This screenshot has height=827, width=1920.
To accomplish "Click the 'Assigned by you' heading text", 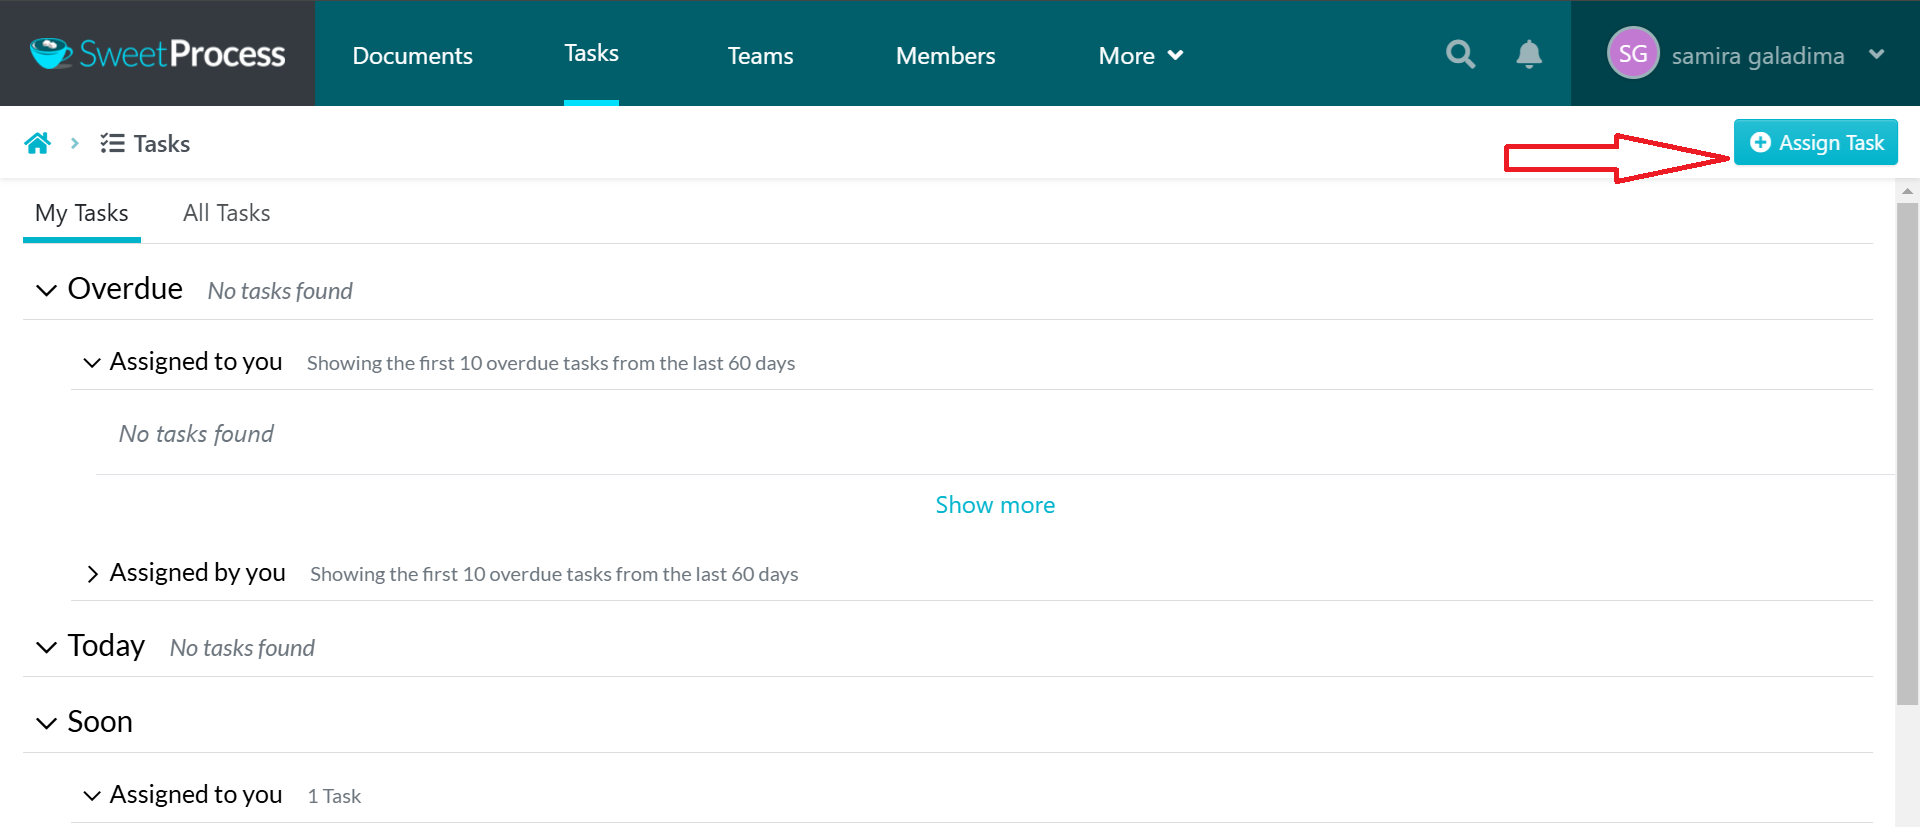I will pos(198,573).
